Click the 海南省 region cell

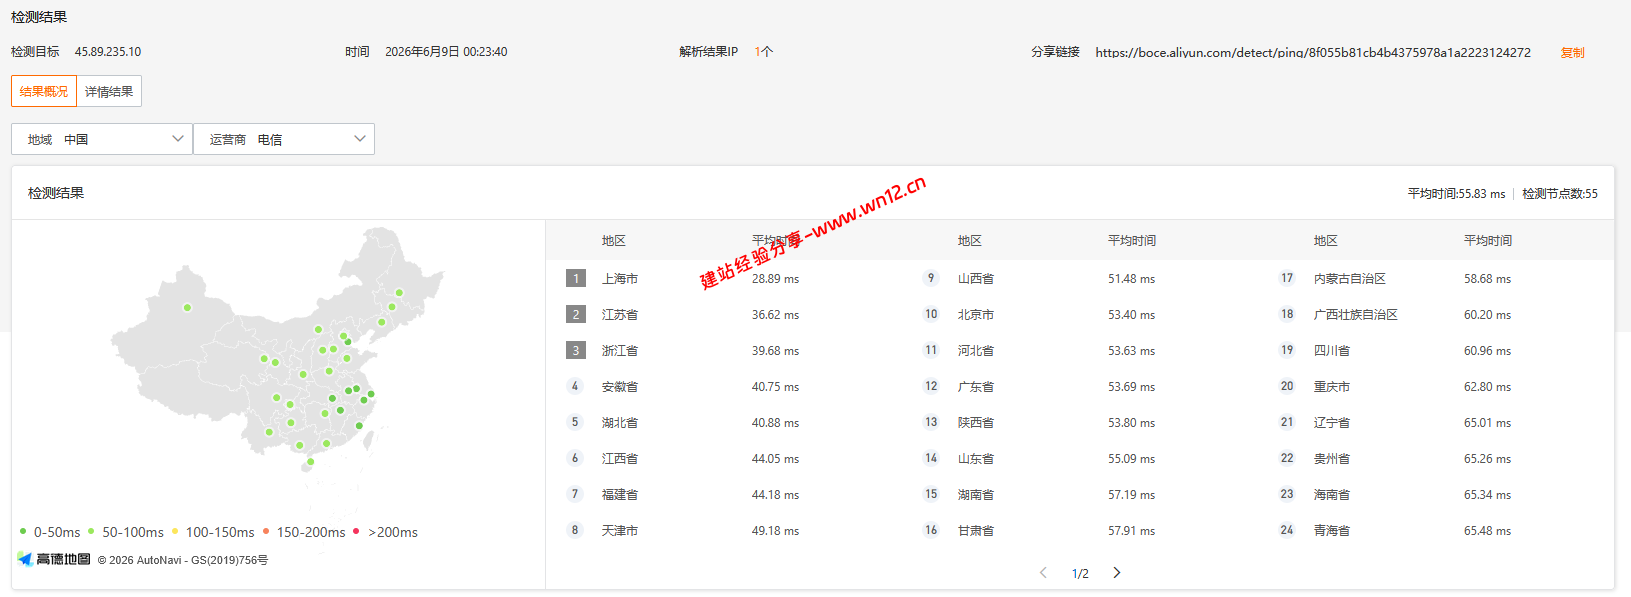pyautogui.click(x=1332, y=495)
